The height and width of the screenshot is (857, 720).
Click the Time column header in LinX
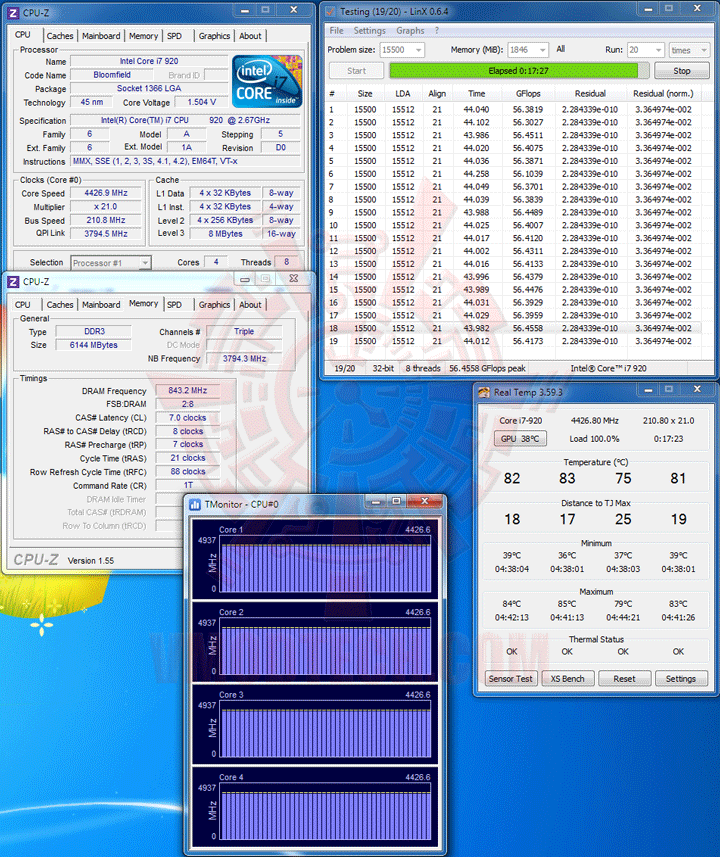476,93
